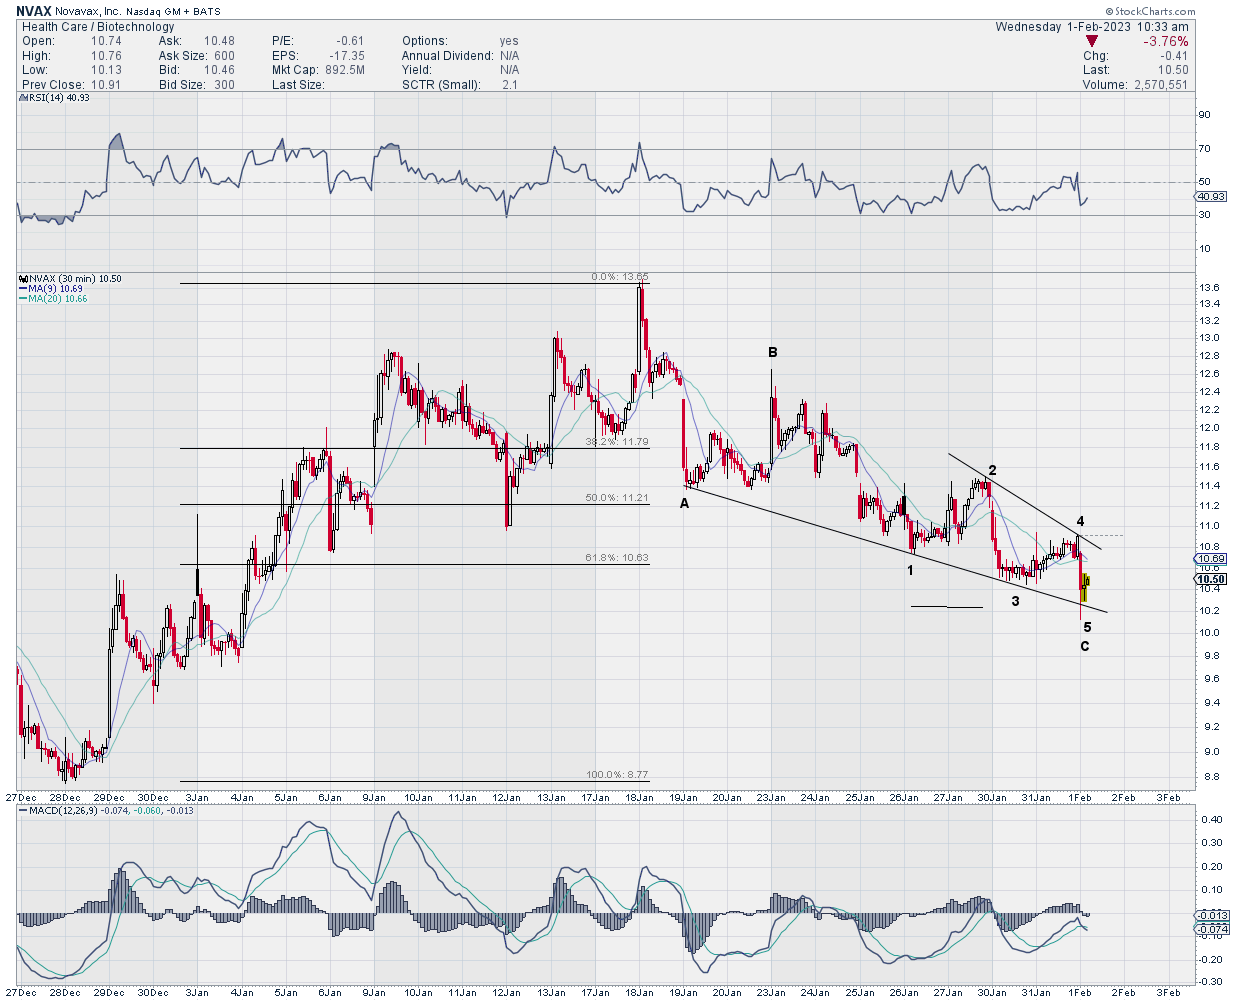
Task: Click the 40.93 RSI value tag on right axis
Action: [1211, 196]
